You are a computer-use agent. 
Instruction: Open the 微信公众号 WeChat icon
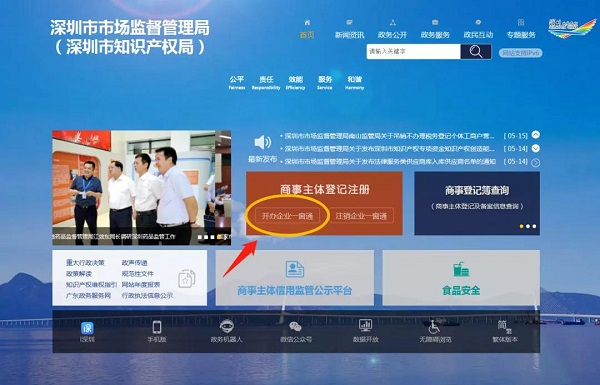click(x=295, y=327)
